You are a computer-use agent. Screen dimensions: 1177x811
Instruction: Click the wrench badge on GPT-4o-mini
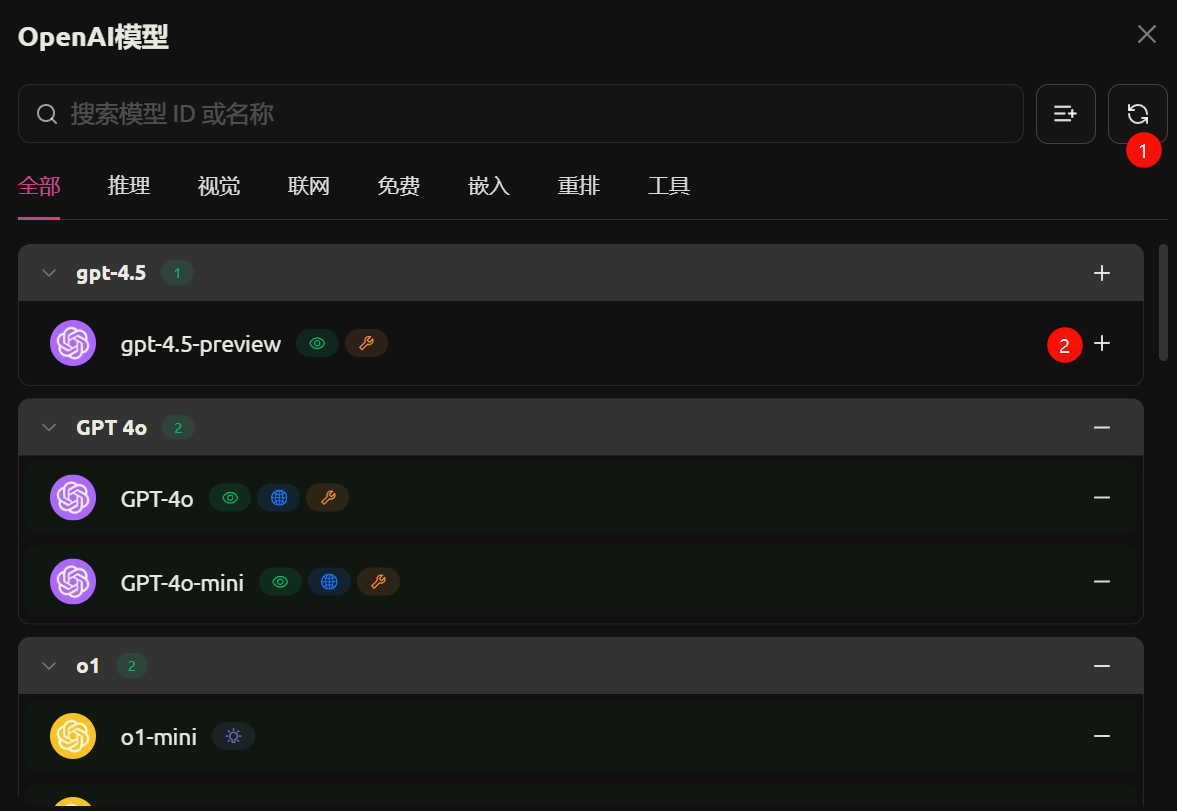point(378,582)
